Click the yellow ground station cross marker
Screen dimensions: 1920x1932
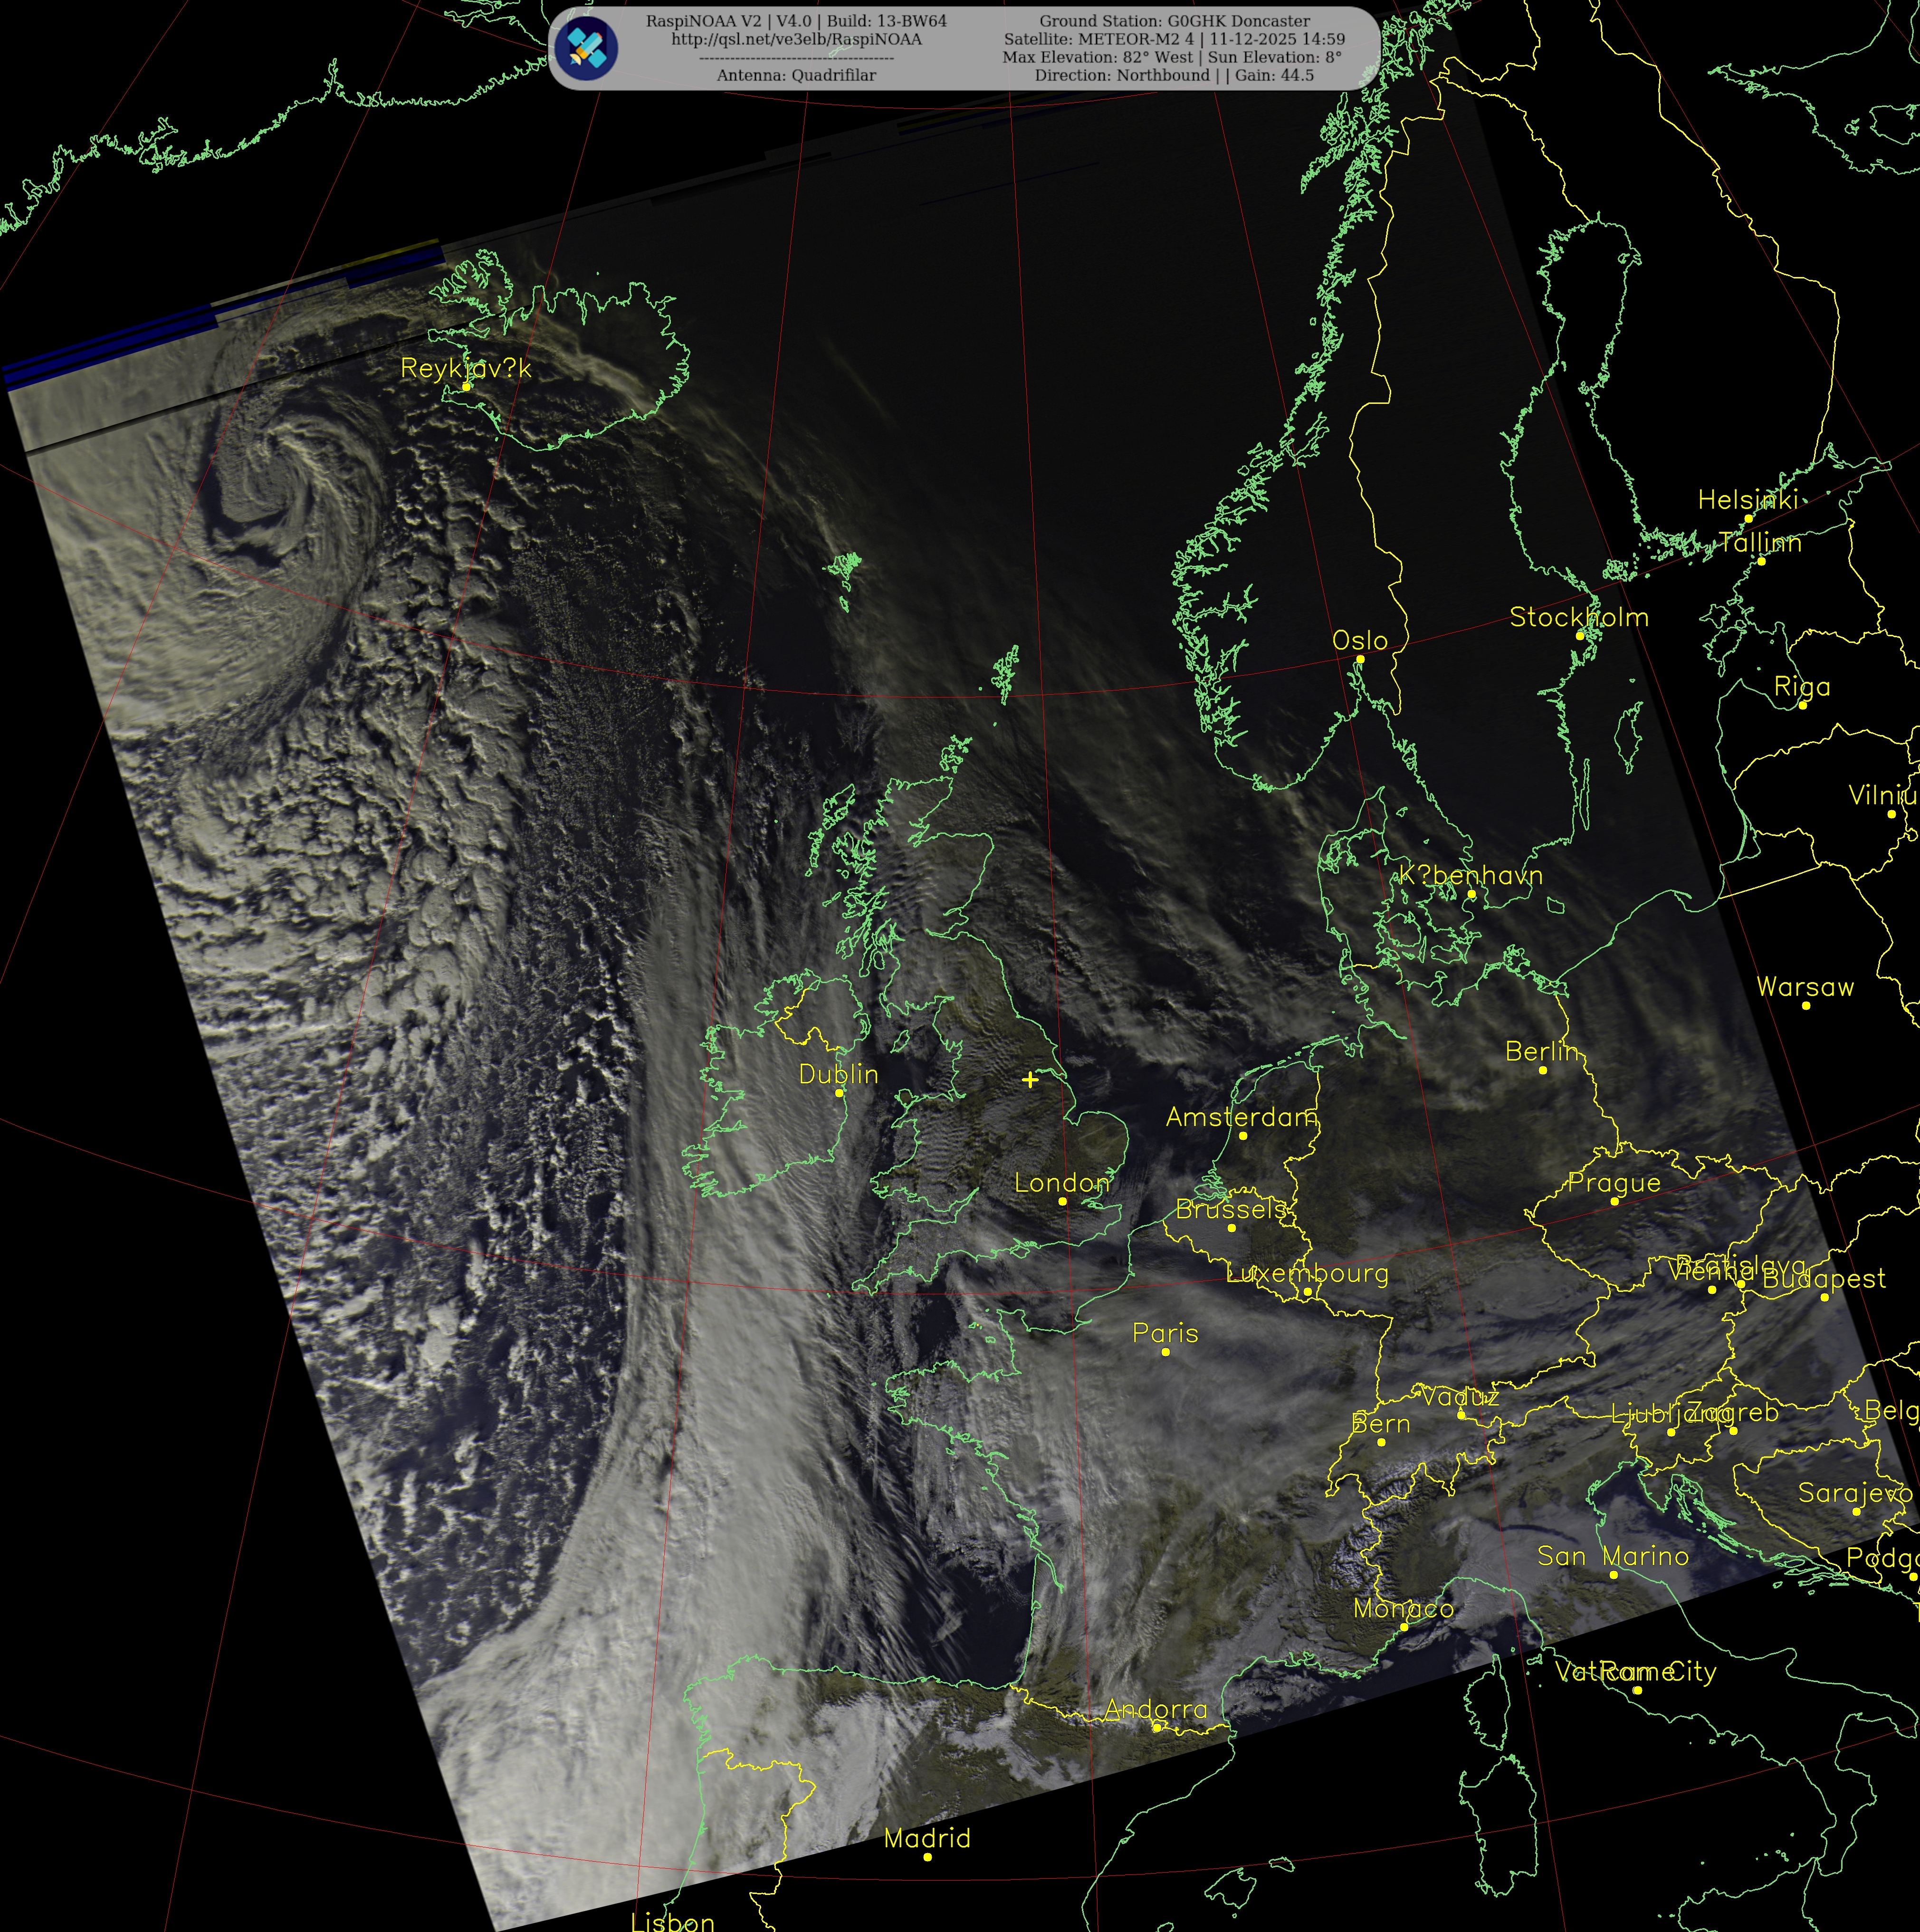click(1030, 1079)
